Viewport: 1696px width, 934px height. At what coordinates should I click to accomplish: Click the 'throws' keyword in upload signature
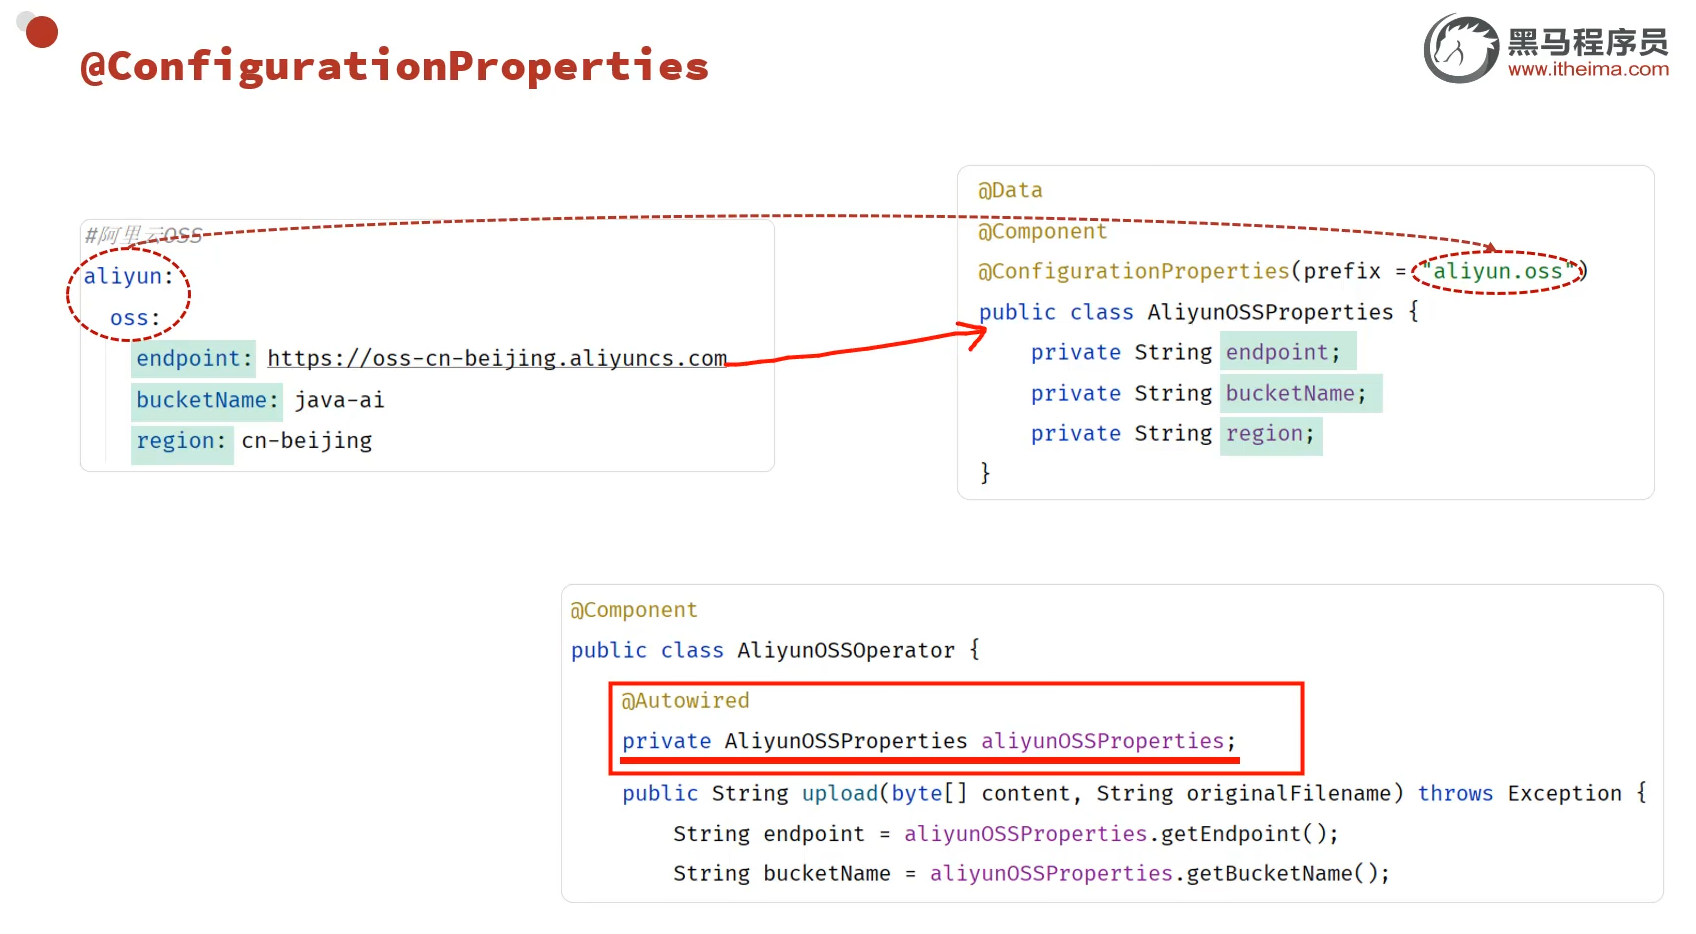[x=1455, y=793]
